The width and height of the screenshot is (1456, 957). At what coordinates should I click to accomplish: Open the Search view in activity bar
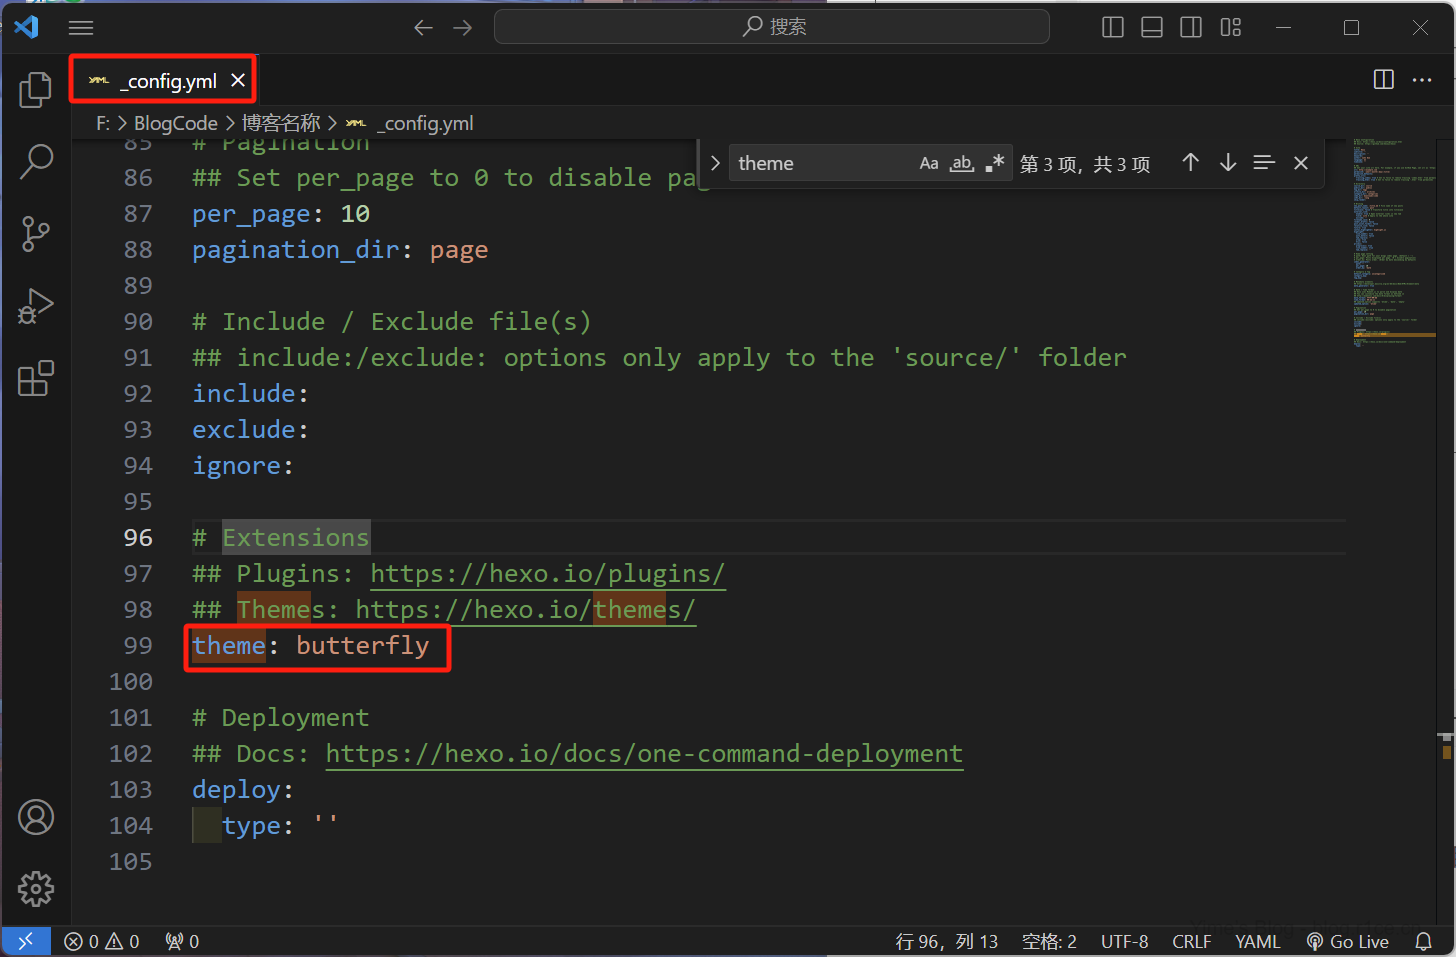coord(36,162)
